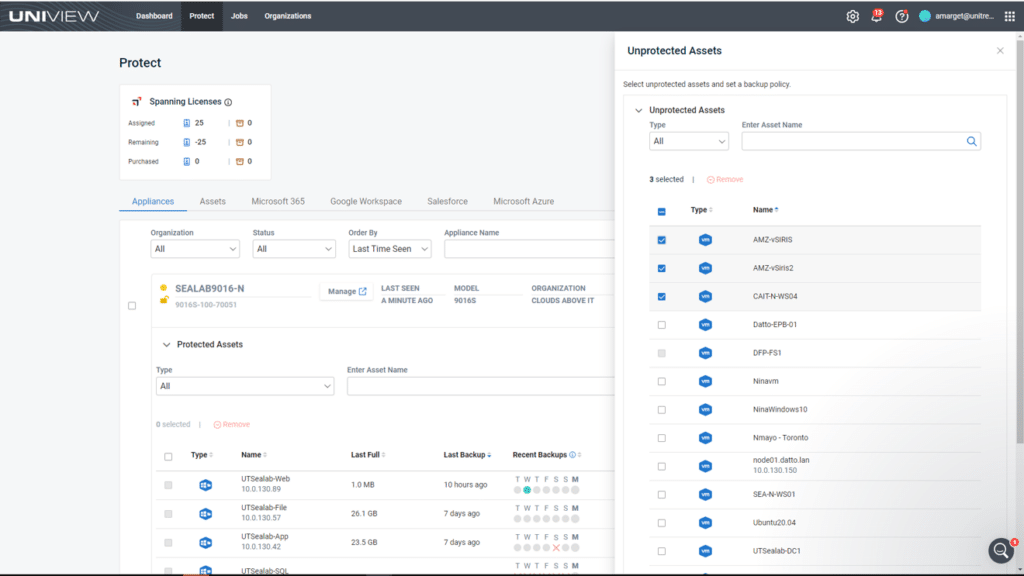The width and height of the screenshot is (1024, 576).
Task: Collapse Unprotected Assets section chevron
Action: (x=639, y=110)
